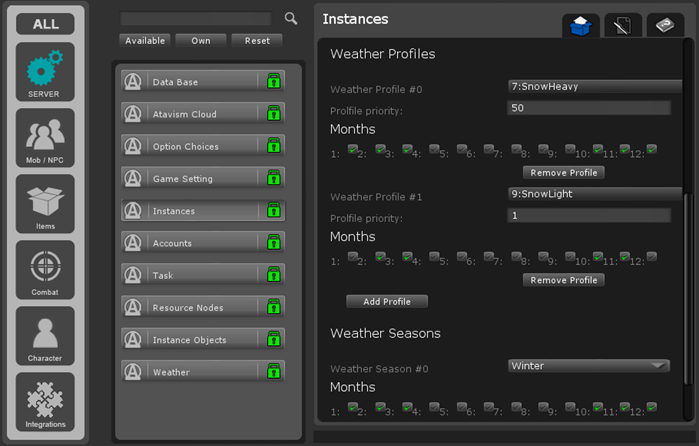699x446 pixels.
Task: Select the Mob / NPC category icon
Action: point(45,137)
